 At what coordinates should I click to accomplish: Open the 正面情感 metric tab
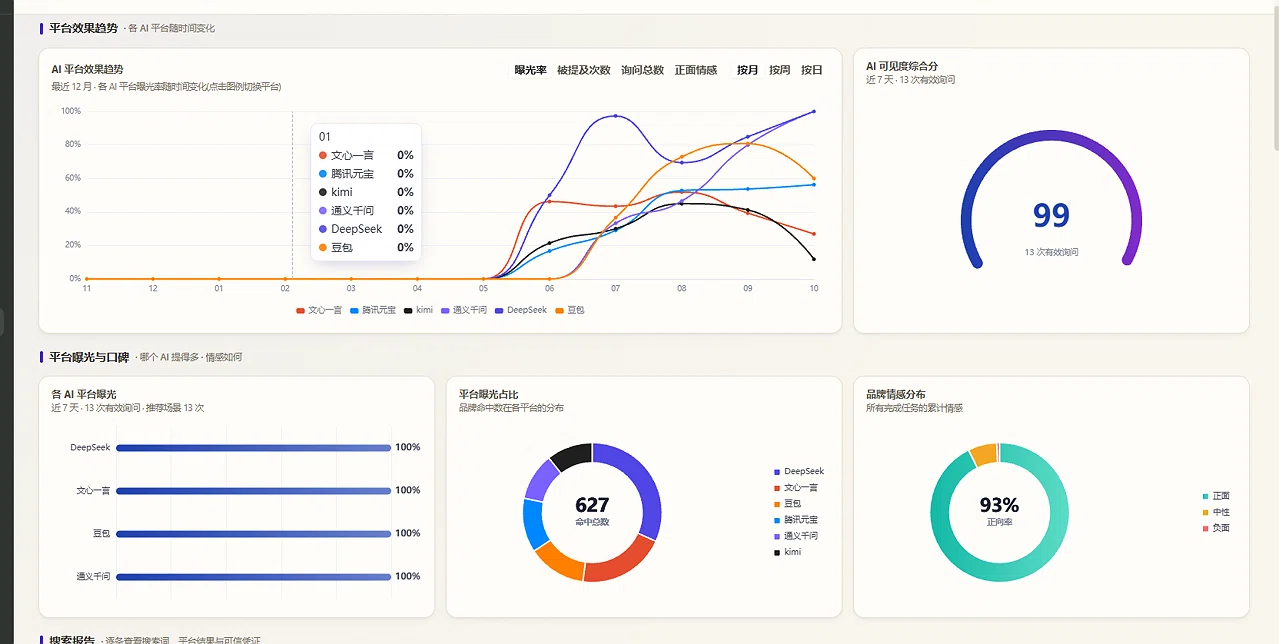click(696, 70)
